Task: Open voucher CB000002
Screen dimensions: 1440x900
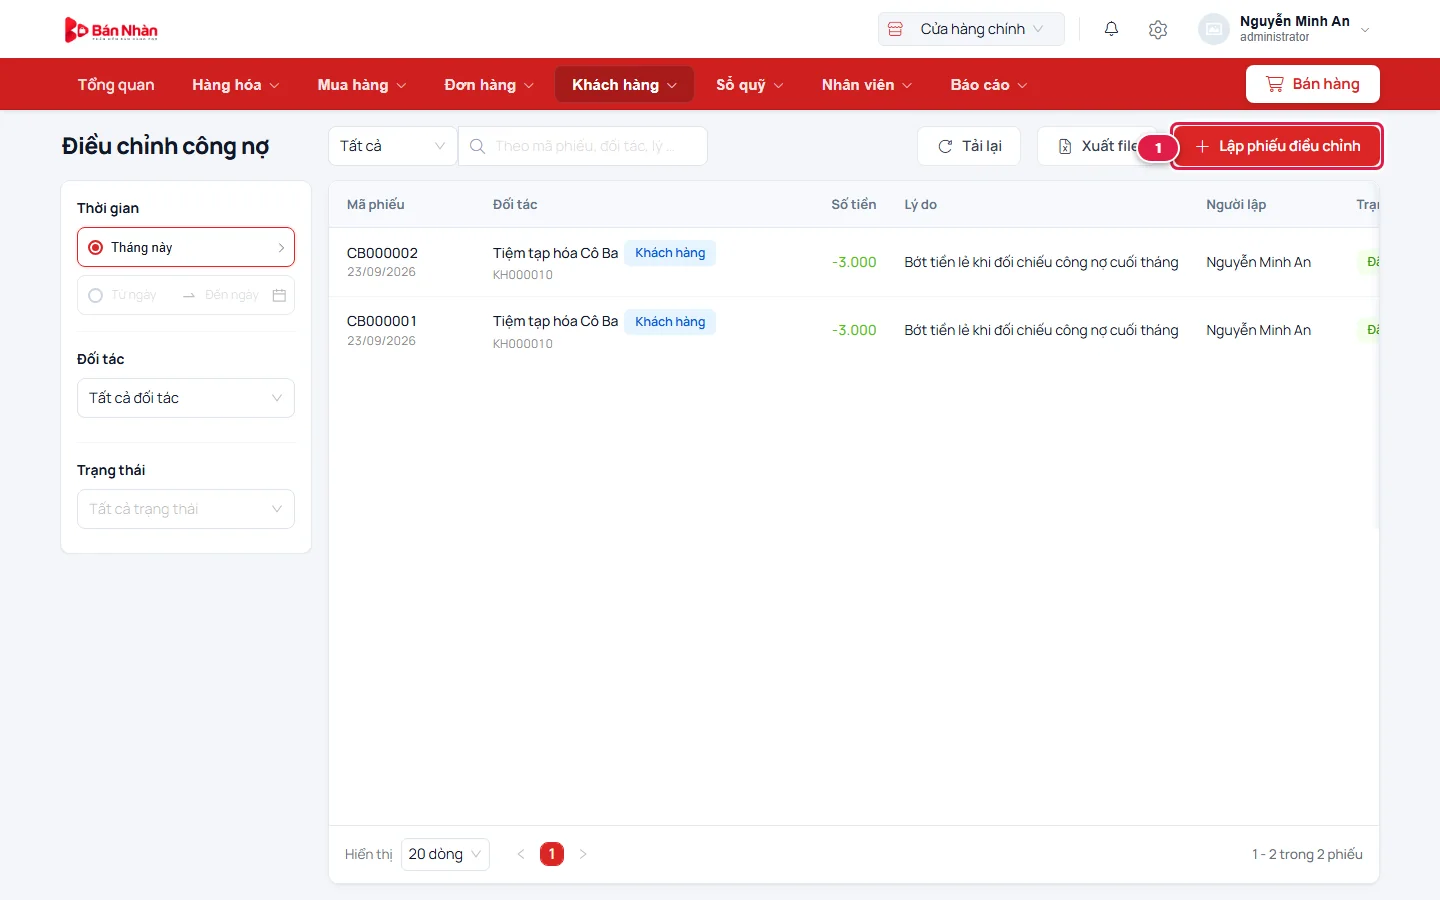Action: 382,253
